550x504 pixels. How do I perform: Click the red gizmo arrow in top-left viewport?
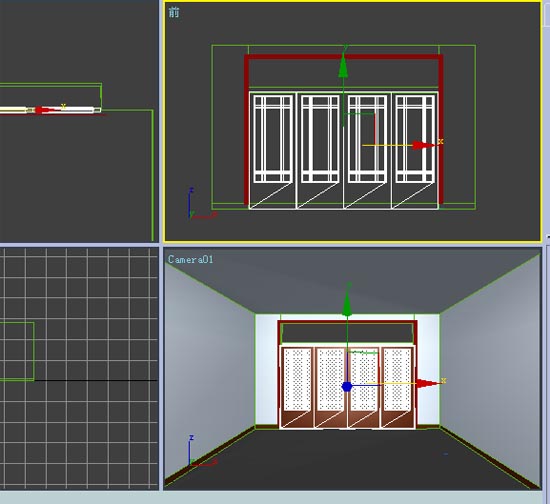pyautogui.click(x=43, y=110)
